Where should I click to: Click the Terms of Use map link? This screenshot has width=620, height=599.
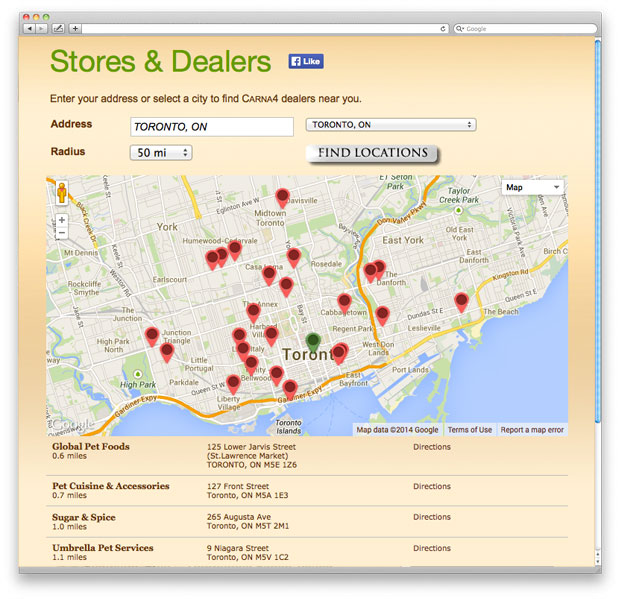(470, 430)
